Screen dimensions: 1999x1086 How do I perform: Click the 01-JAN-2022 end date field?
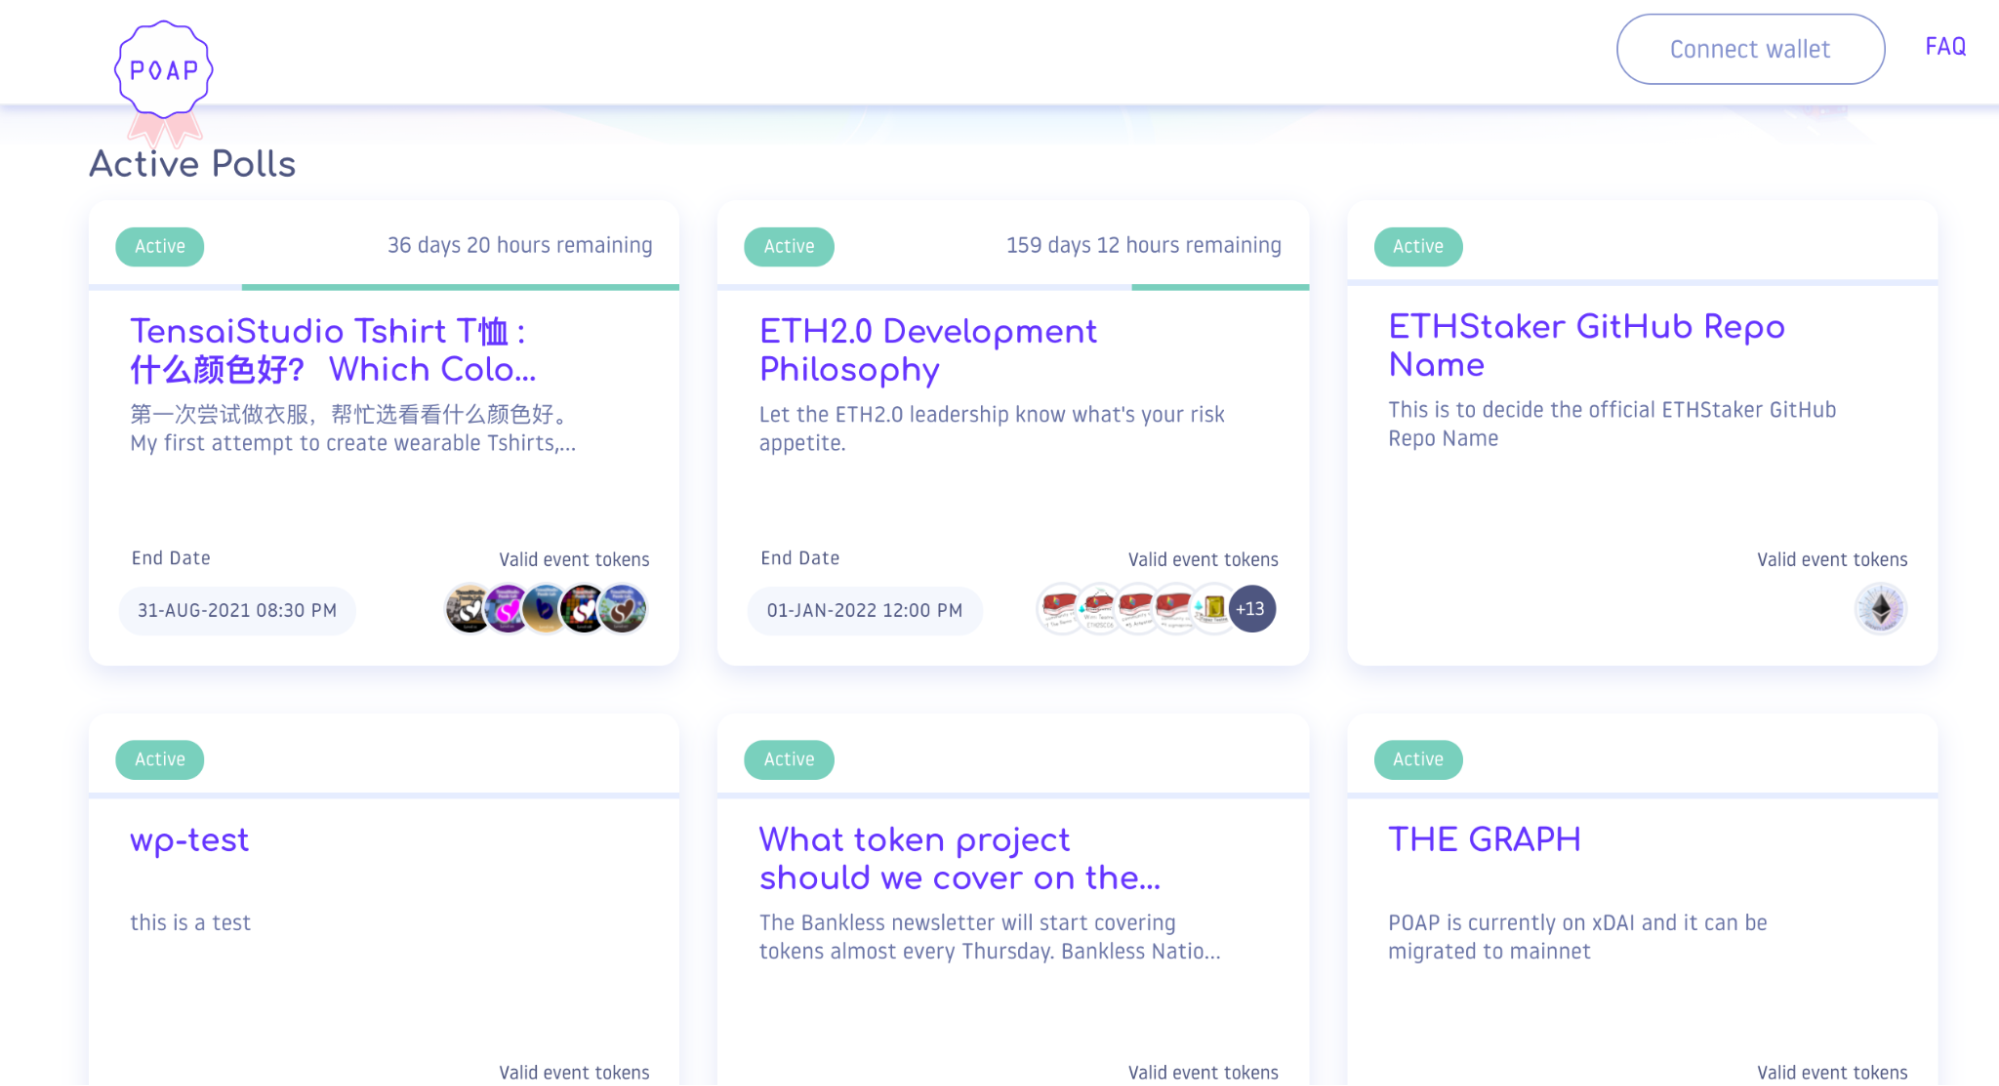[x=864, y=610]
